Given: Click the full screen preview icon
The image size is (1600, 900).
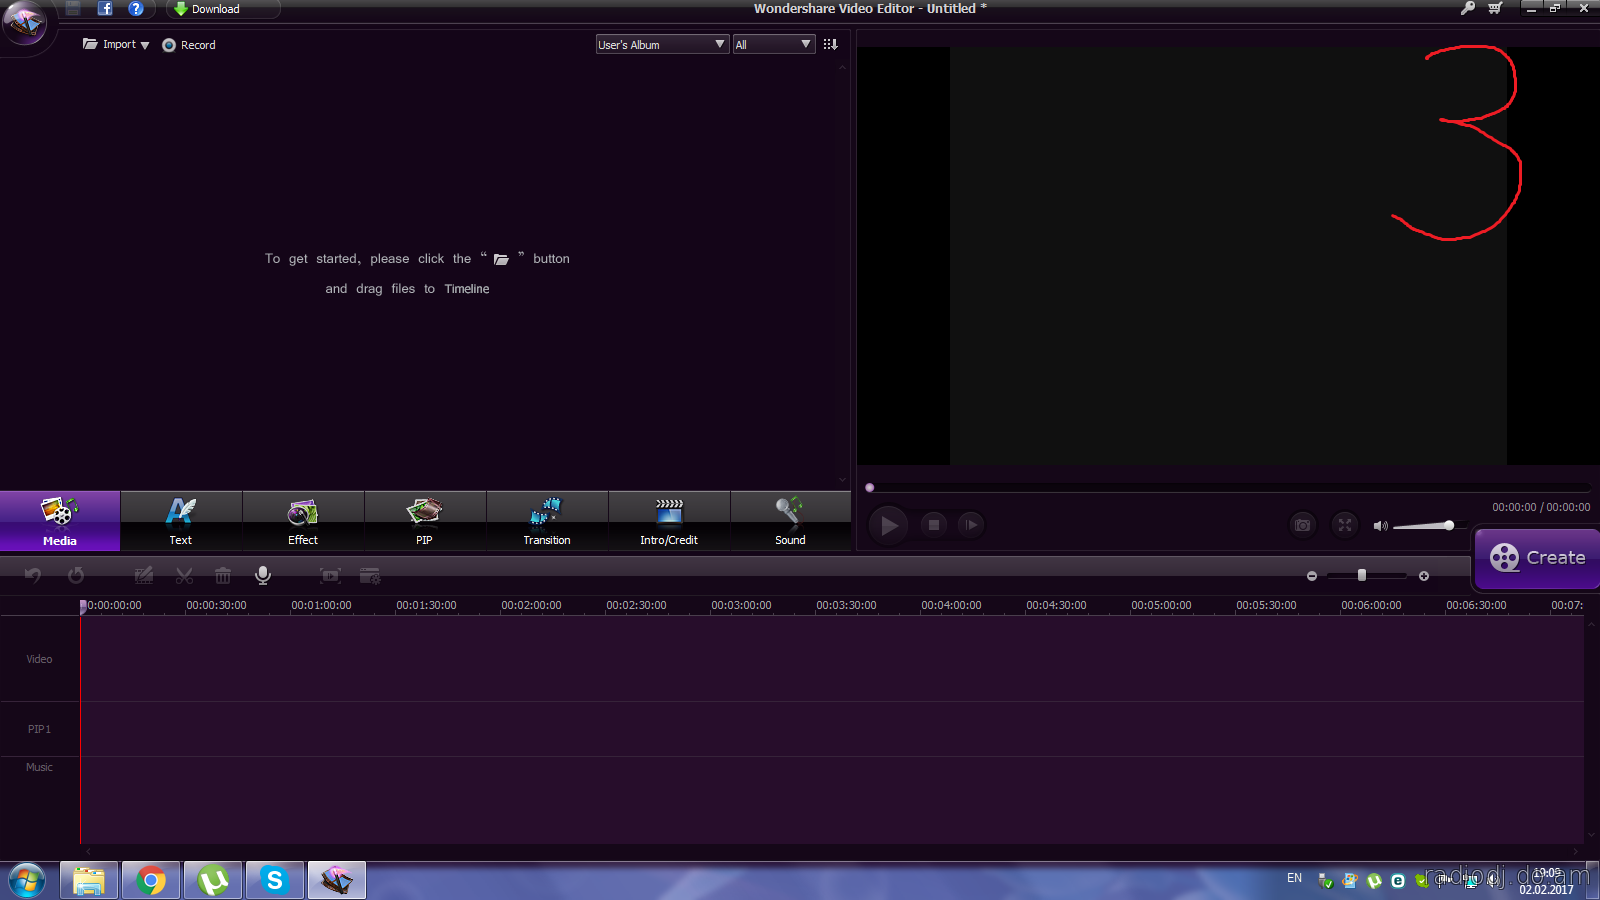Looking at the screenshot, I should click(x=1345, y=524).
